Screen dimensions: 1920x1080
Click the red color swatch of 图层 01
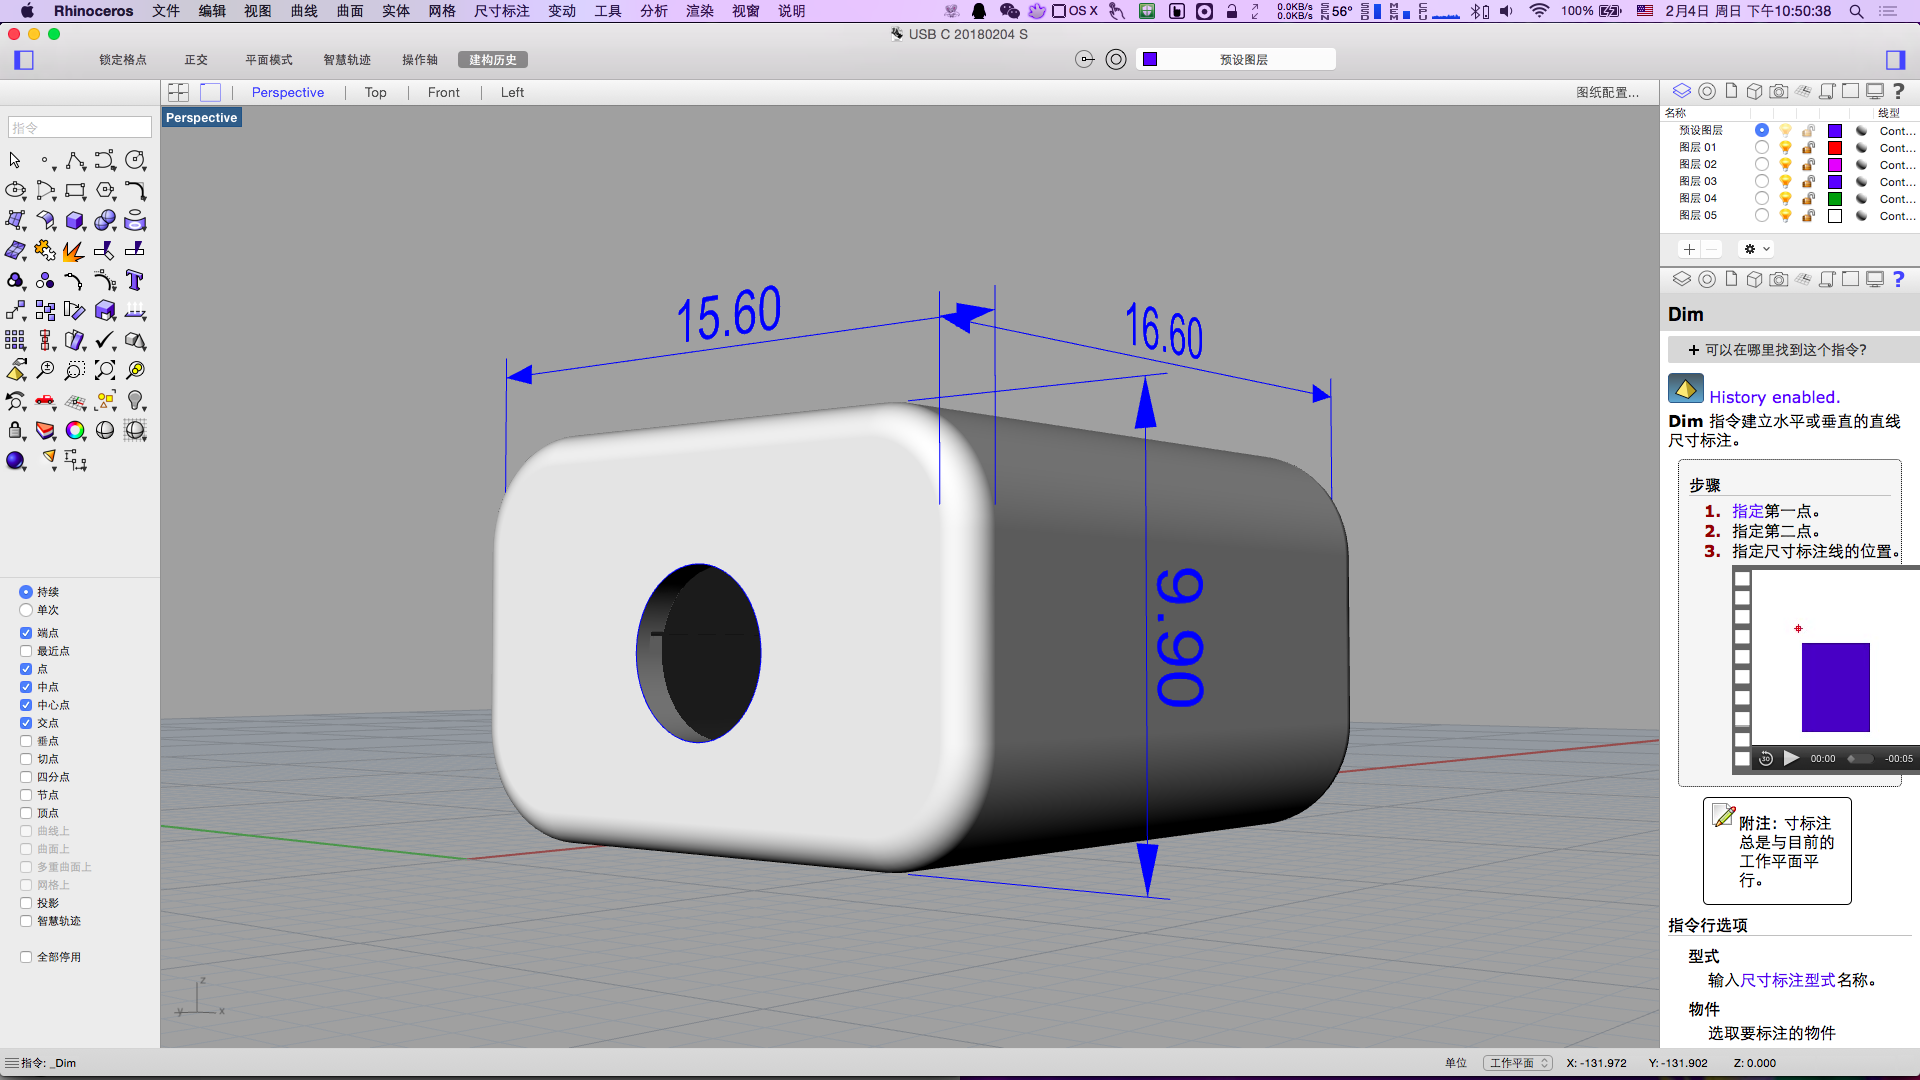1835,148
